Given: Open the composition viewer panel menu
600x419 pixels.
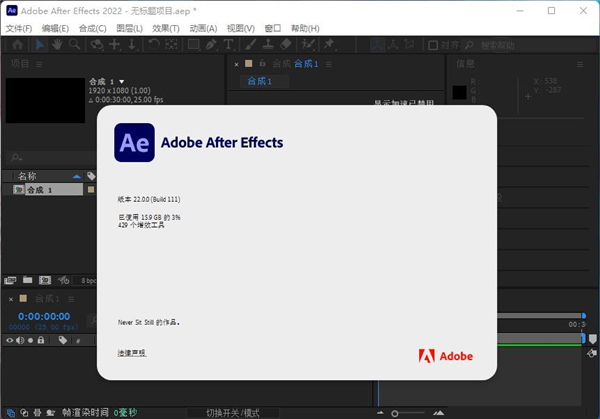Looking at the screenshot, I should 329,64.
